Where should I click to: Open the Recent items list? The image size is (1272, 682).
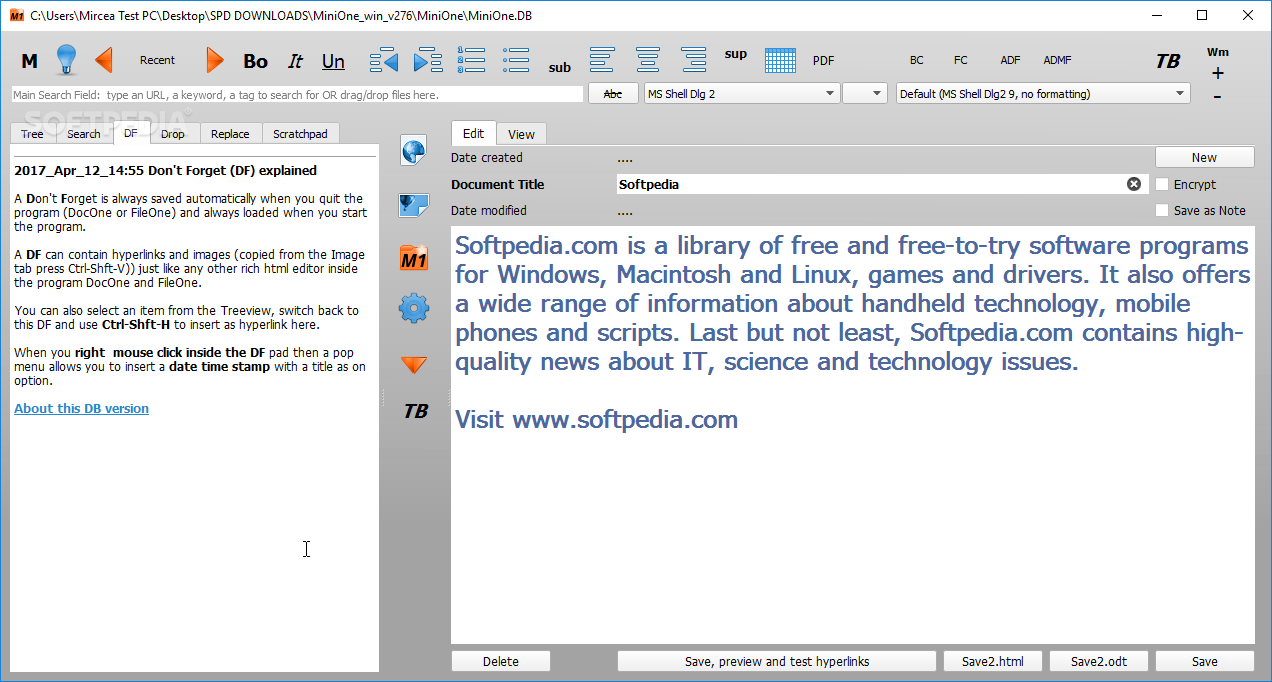click(x=157, y=60)
